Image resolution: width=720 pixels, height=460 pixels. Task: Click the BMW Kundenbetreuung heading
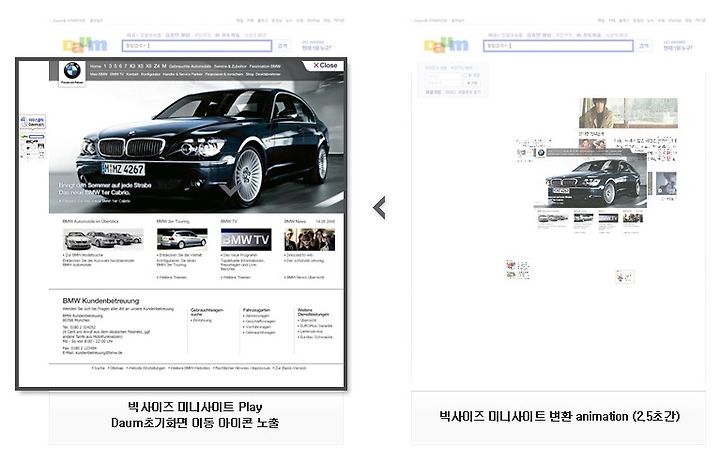[x=101, y=301]
